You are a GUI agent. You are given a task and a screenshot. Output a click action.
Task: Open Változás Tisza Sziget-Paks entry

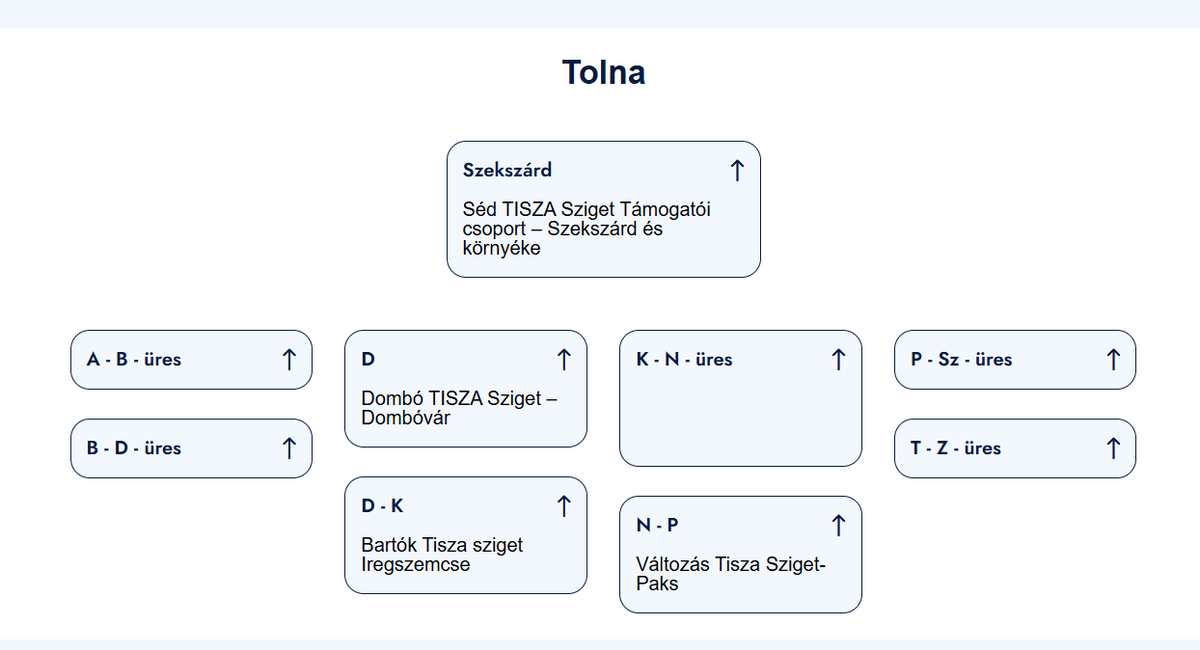(x=731, y=573)
